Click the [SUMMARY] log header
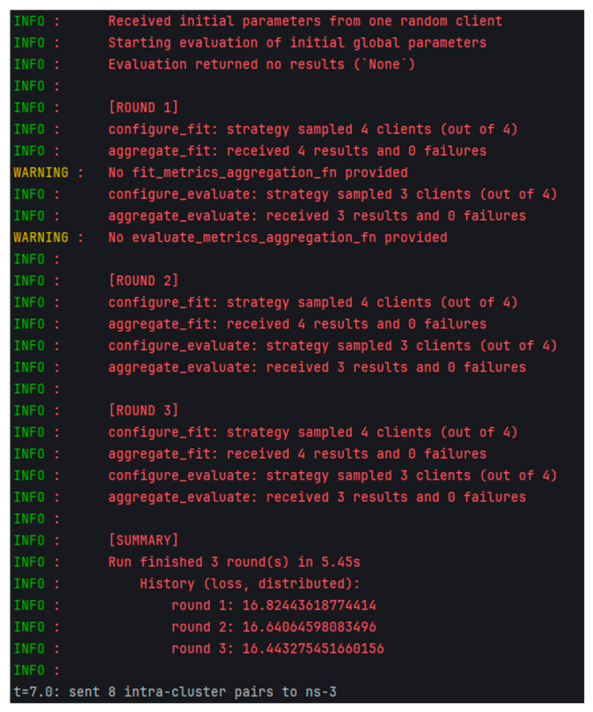The image size is (593, 712). [143, 540]
